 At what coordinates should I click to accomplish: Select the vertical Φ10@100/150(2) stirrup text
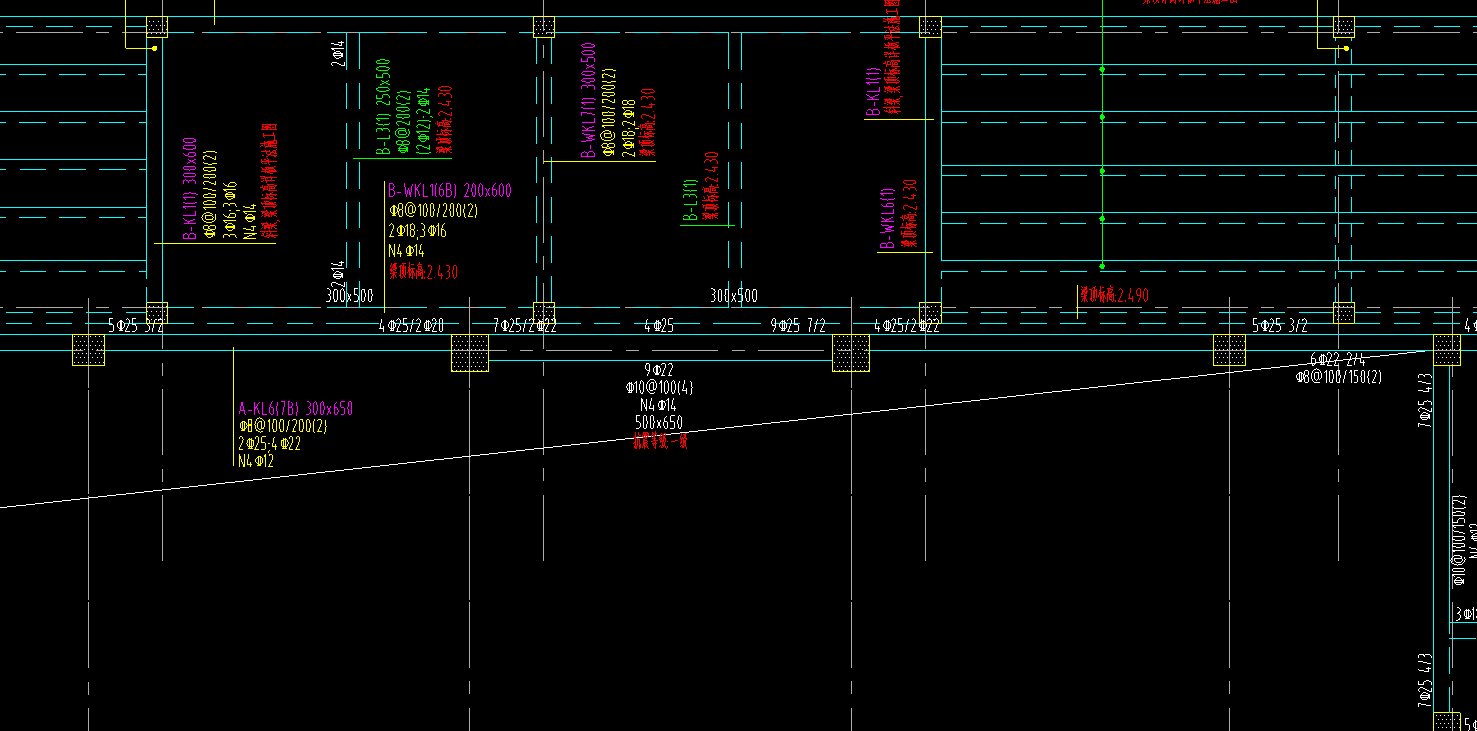[x=1458, y=540]
